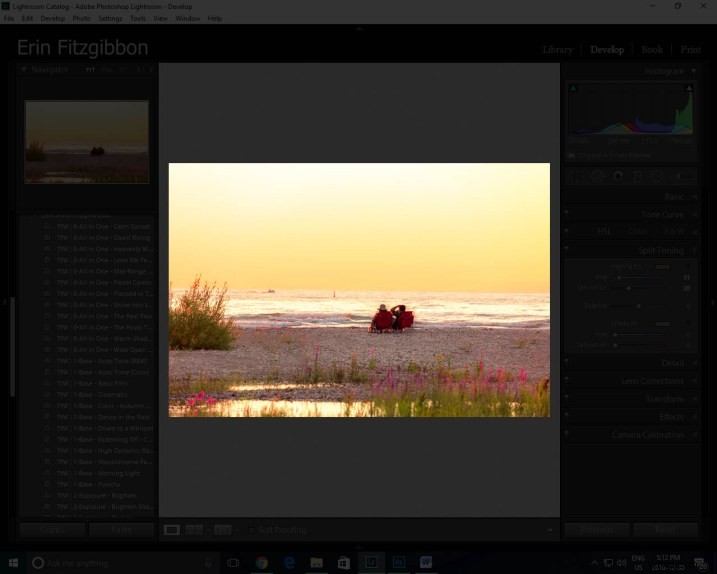Switch to Before/After view in toolbar
Screen dimensions: 717x574
(x=194, y=530)
